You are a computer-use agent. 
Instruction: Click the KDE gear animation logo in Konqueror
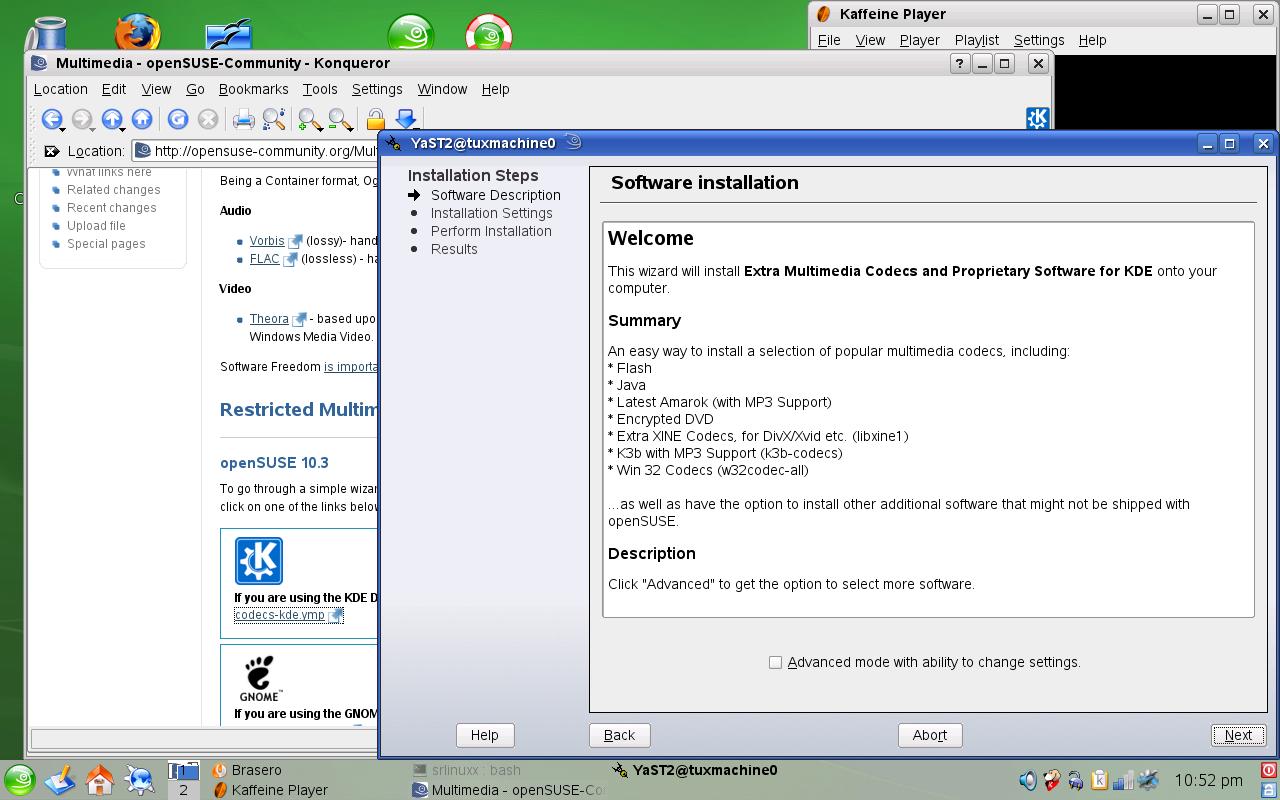point(1037,118)
